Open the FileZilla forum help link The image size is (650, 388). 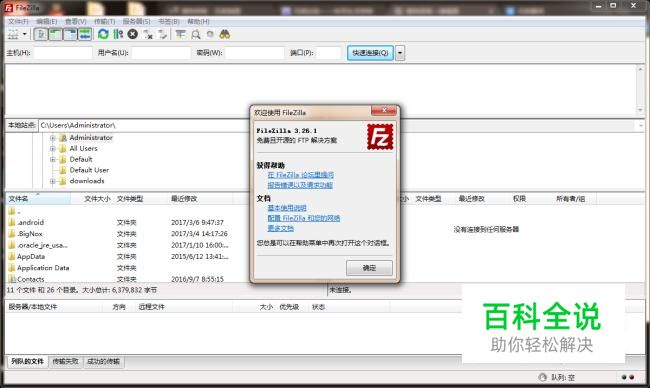301,175
